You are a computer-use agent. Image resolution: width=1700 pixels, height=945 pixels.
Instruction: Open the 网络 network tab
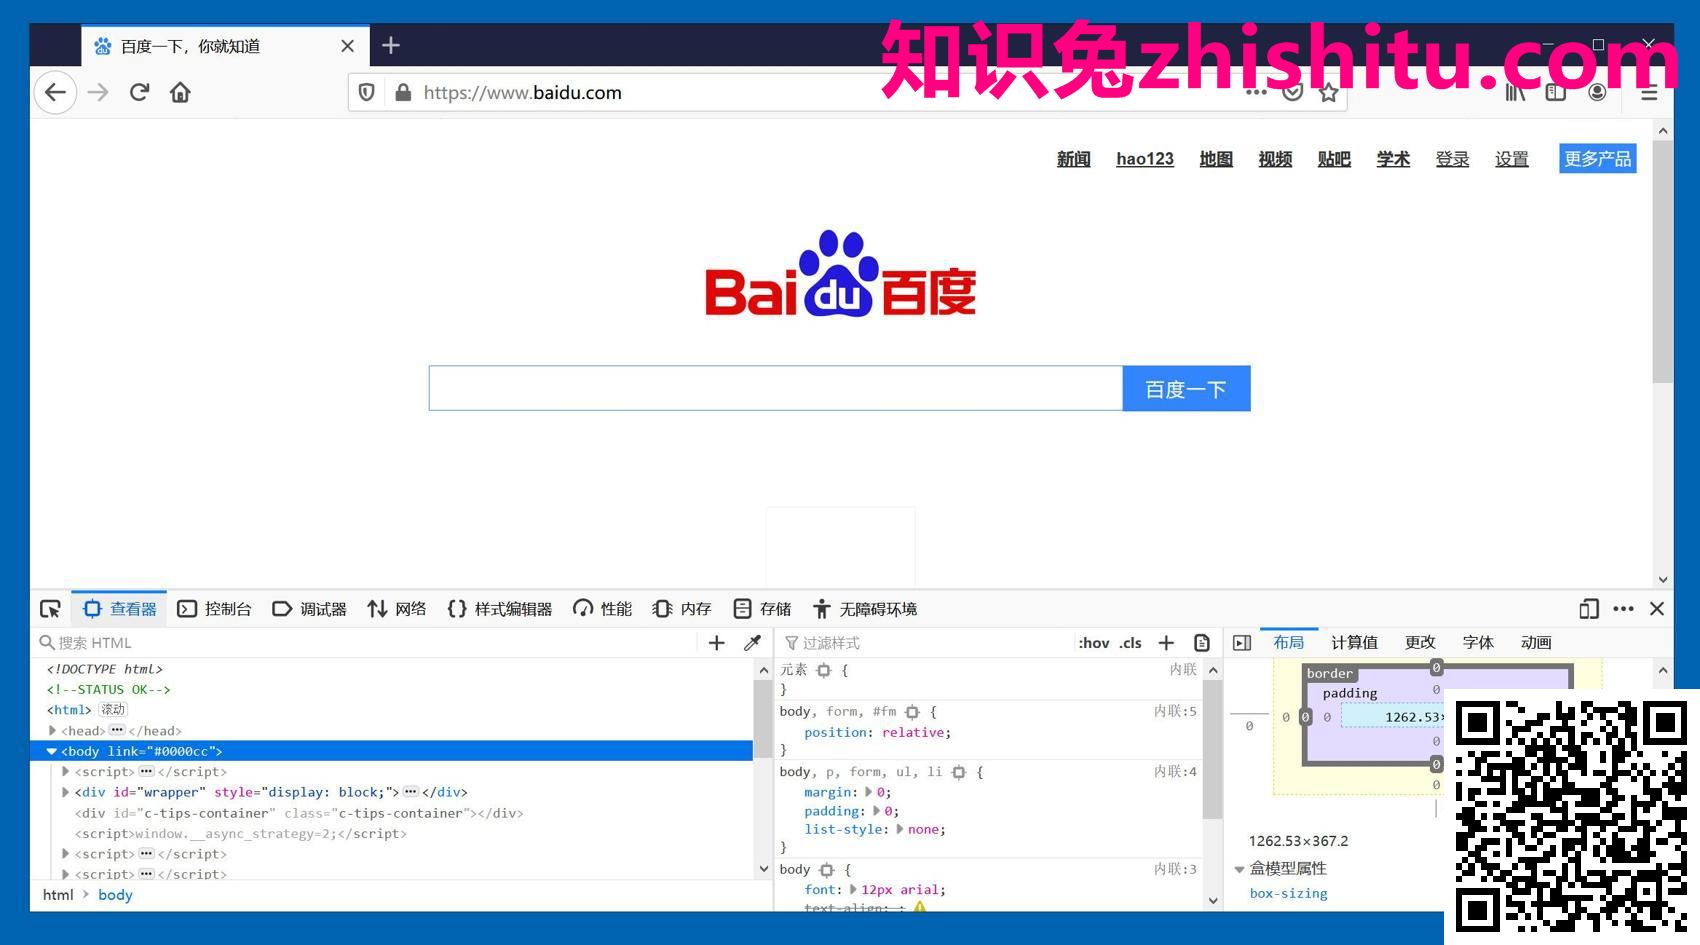(397, 609)
